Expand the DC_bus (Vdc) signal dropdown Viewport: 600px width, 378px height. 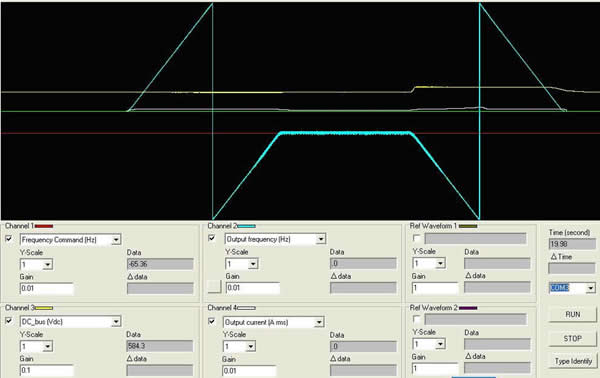pos(116,322)
